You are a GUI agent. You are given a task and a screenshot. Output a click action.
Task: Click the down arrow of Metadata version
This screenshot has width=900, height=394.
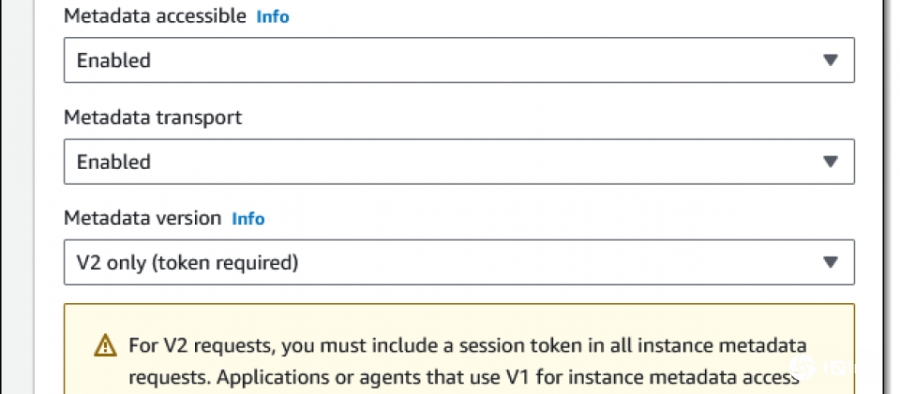click(x=830, y=262)
